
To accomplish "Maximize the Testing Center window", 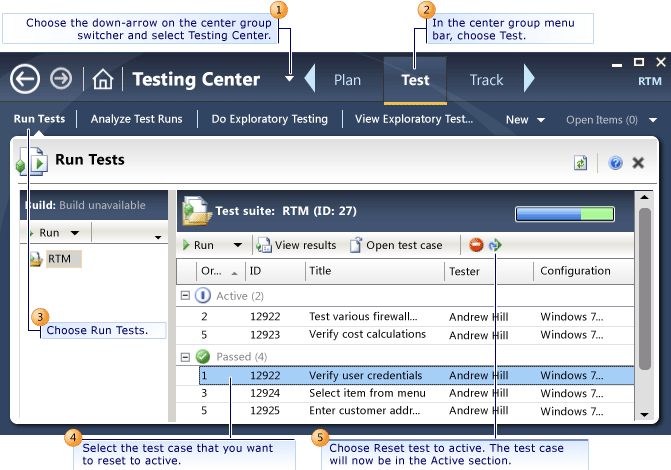I will pos(638,62).
